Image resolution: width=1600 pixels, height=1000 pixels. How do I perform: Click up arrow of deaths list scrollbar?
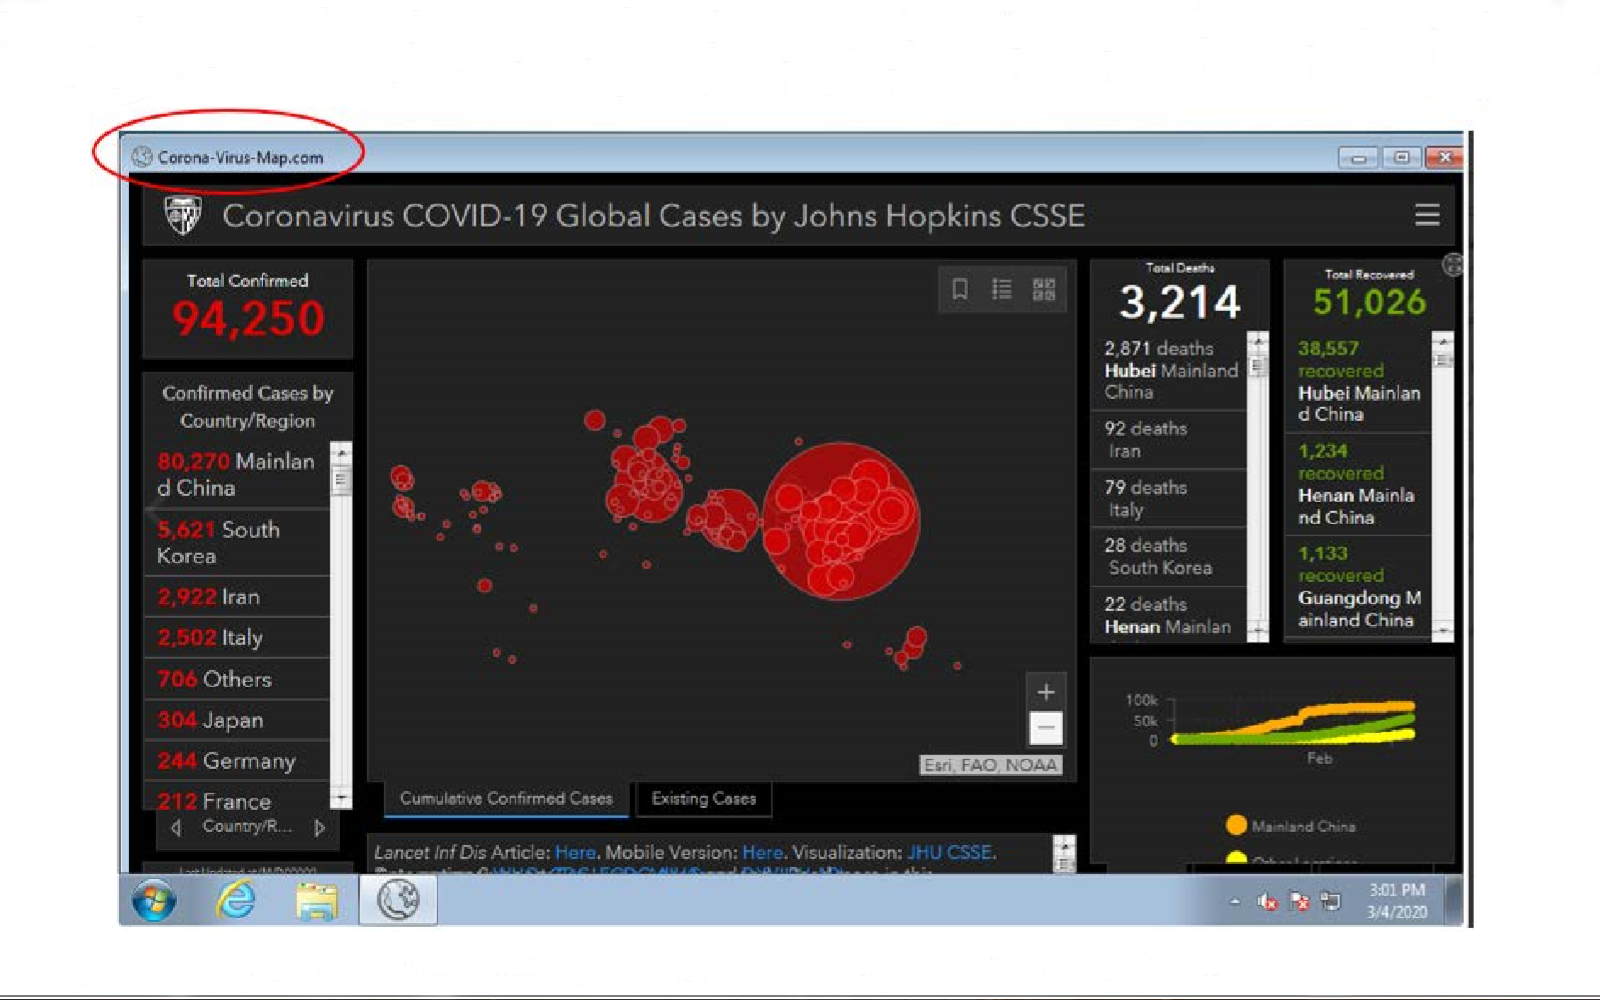1258,342
